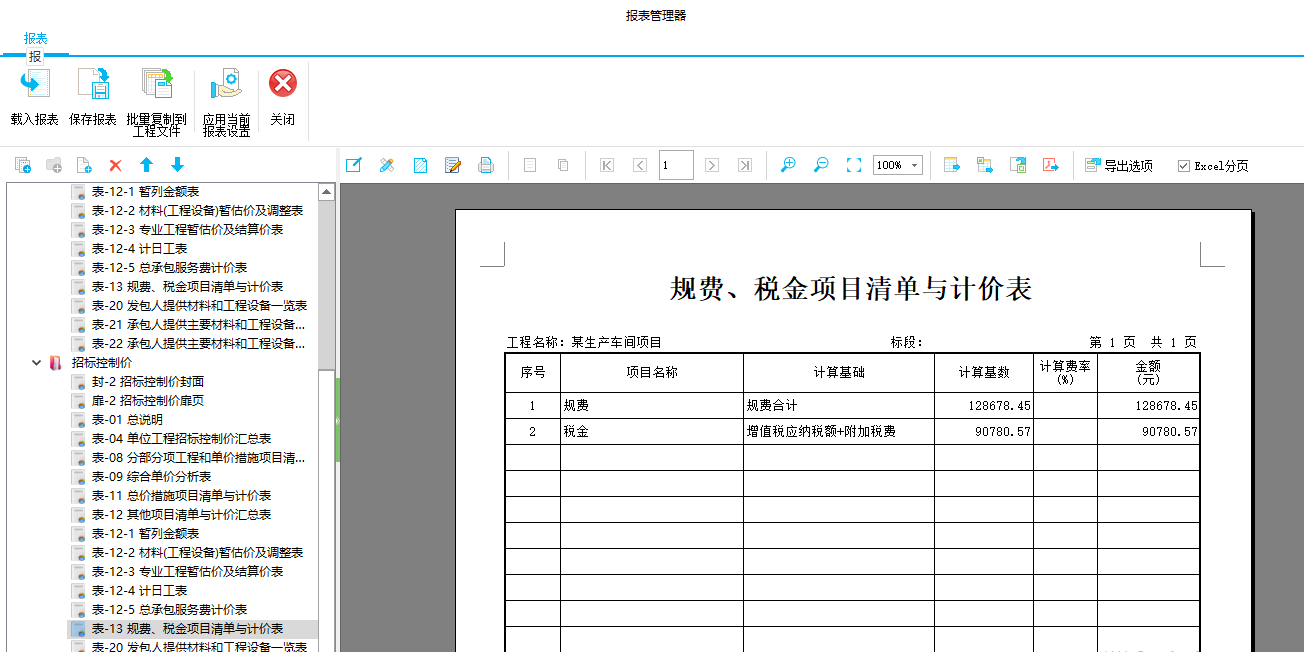Go to first page button
This screenshot has height=652, width=1304.
pyautogui.click(x=607, y=165)
